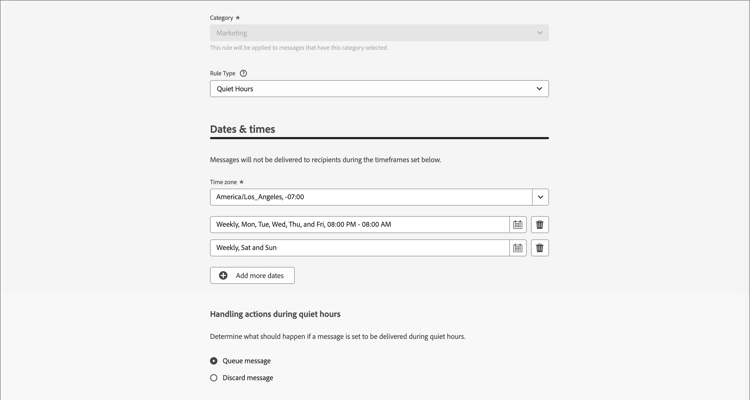This screenshot has width=750, height=400.
Task: Click the Rule Type chevron arrow
Action: [x=539, y=89]
